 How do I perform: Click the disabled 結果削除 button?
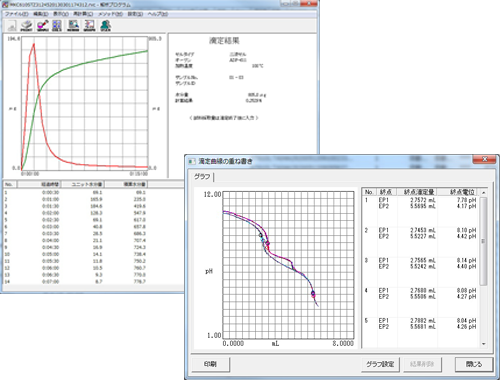point(422,364)
